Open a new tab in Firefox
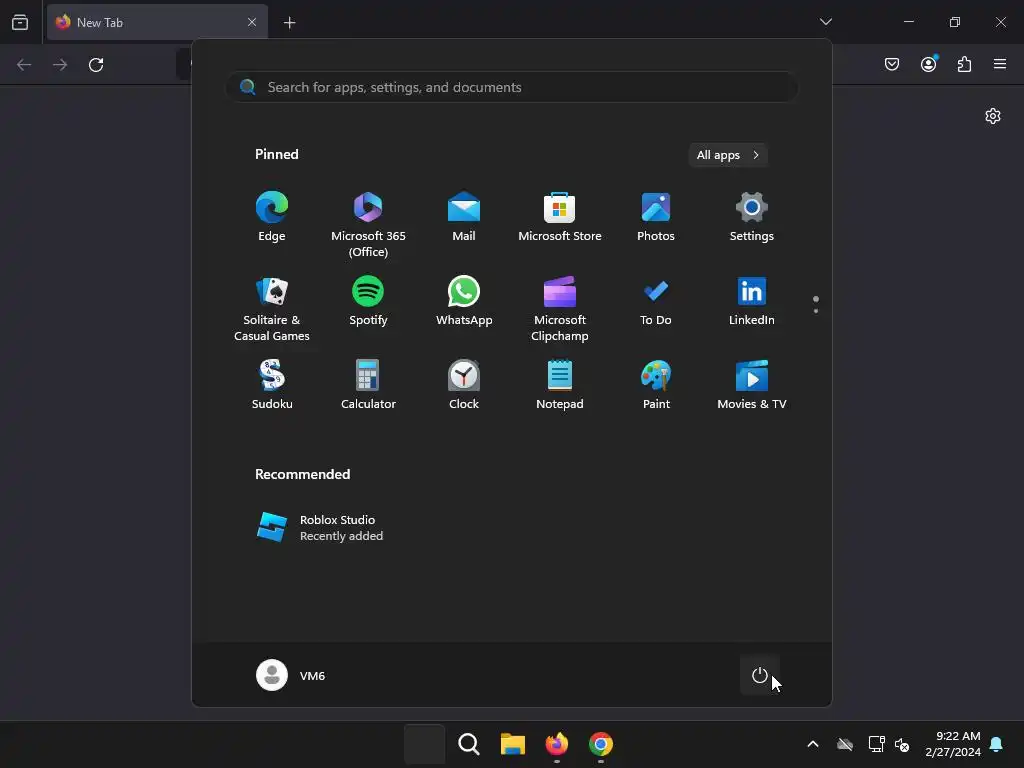This screenshot has width=1024, height=768. point(289,23)
